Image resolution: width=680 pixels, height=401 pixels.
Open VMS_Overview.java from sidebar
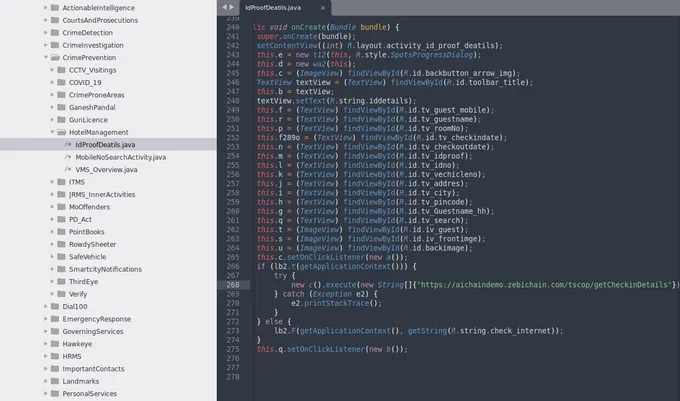pos(106,170)
